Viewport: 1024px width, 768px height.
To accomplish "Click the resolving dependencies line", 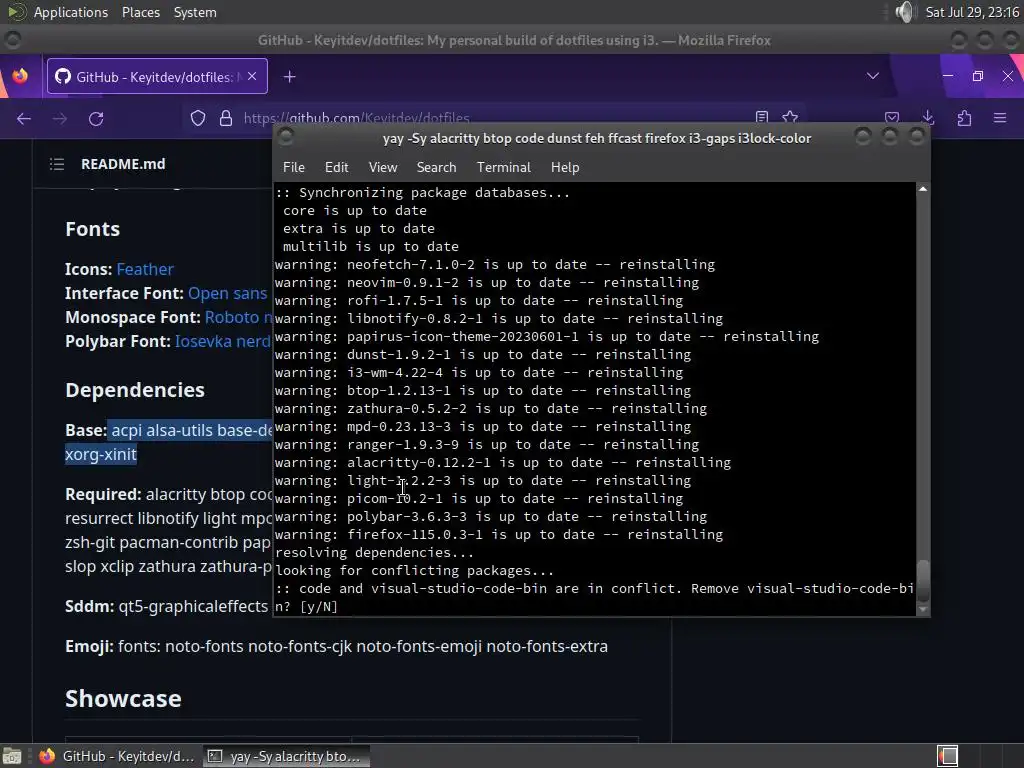I will [374, 552].
